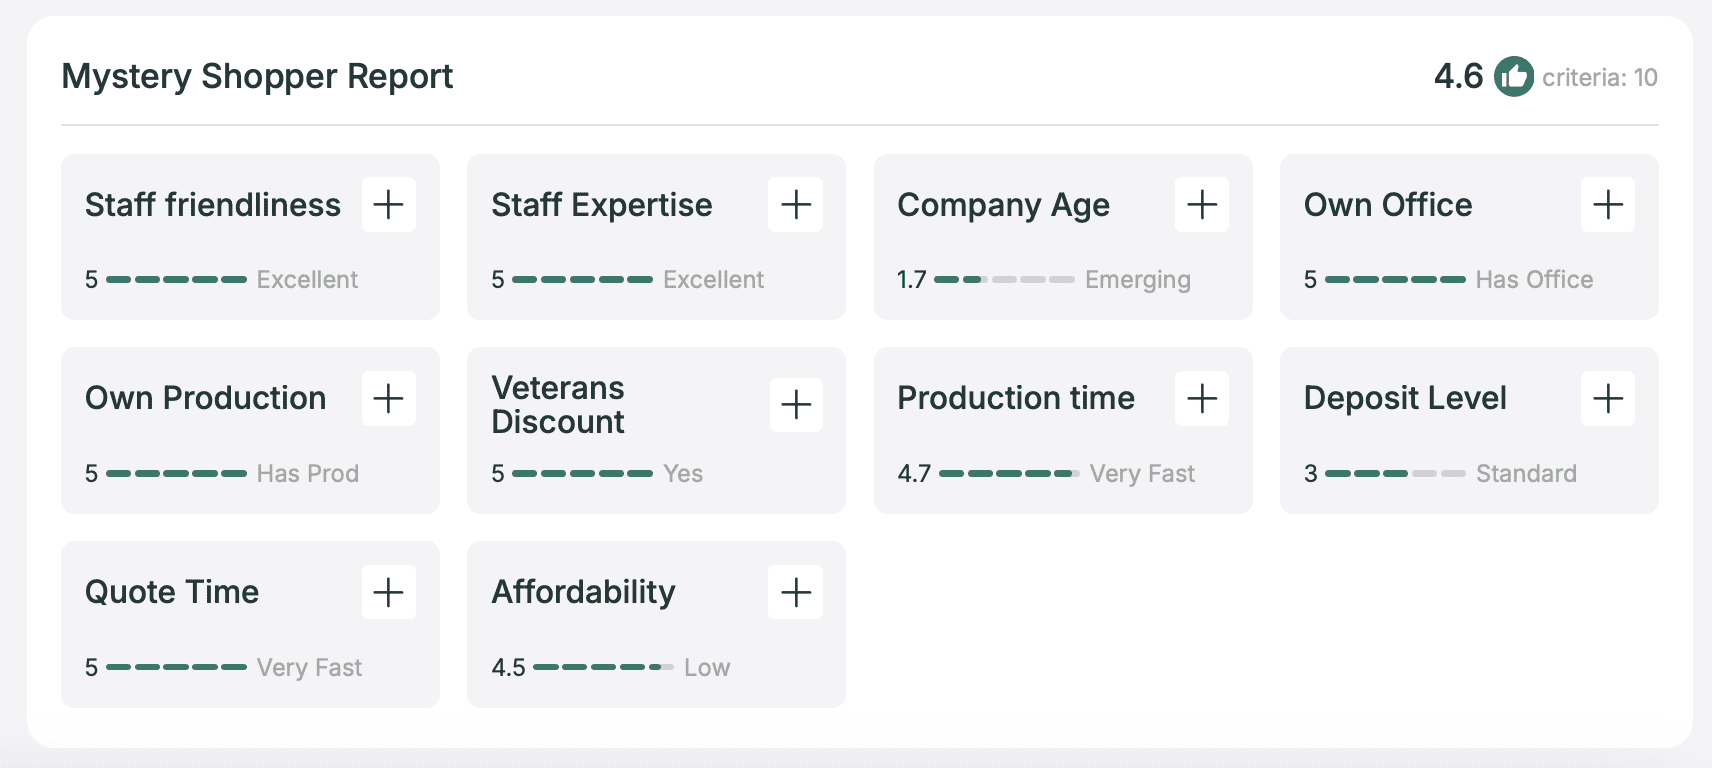Click the Production time rating bar
This screenshot has height=768, width=1712.
pyautogui.click(x=1009, y=474)
